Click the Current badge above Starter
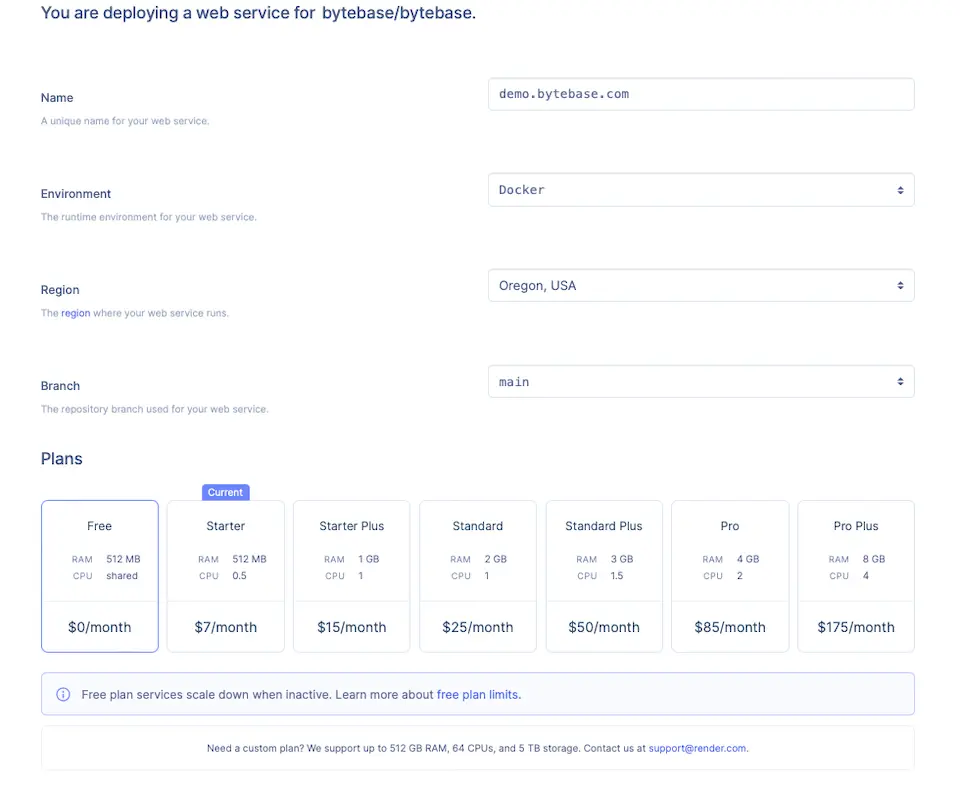960x786 pixels. (225, 492)
